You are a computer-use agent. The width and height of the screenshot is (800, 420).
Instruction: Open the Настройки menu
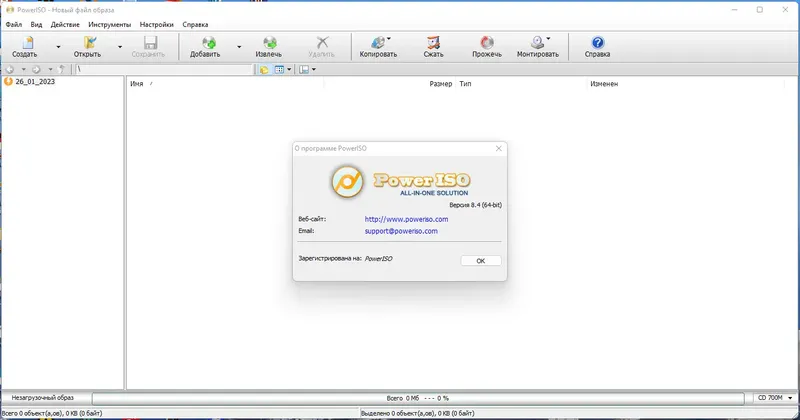(157, 24)
